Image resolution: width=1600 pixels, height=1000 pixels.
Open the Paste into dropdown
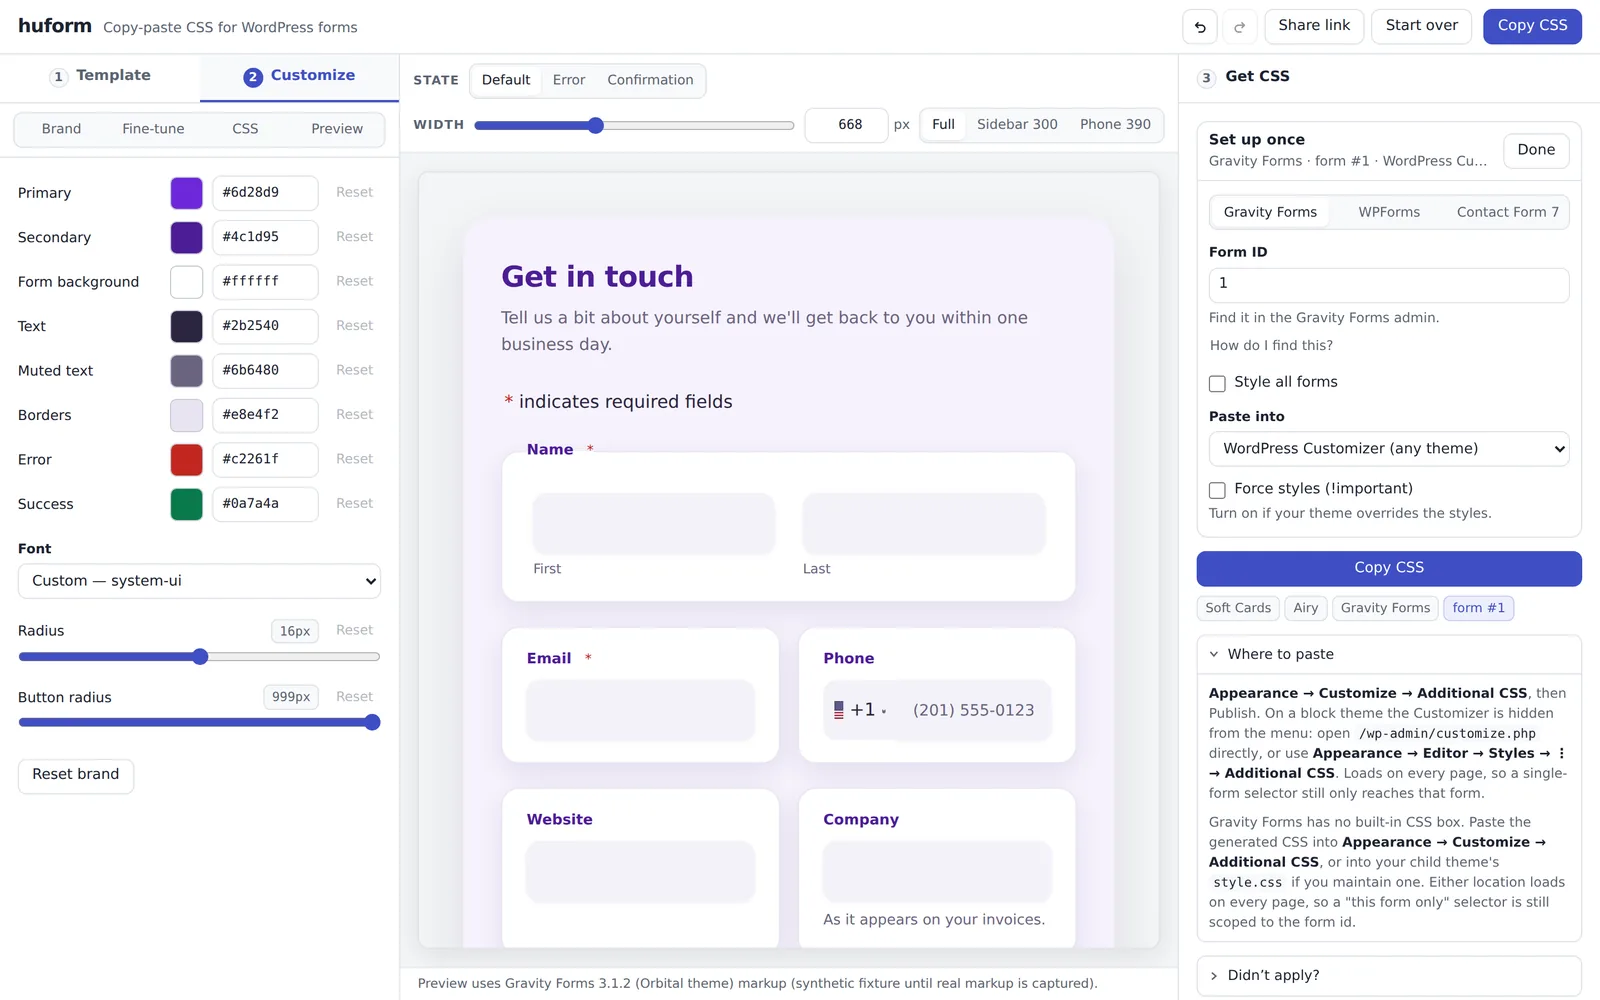1389,449
